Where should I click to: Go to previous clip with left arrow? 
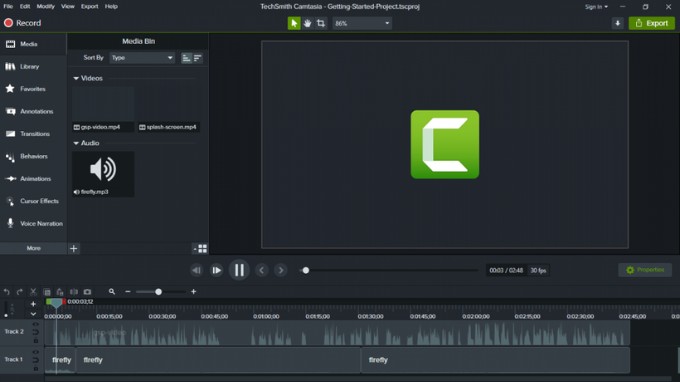tap(262, 271)
